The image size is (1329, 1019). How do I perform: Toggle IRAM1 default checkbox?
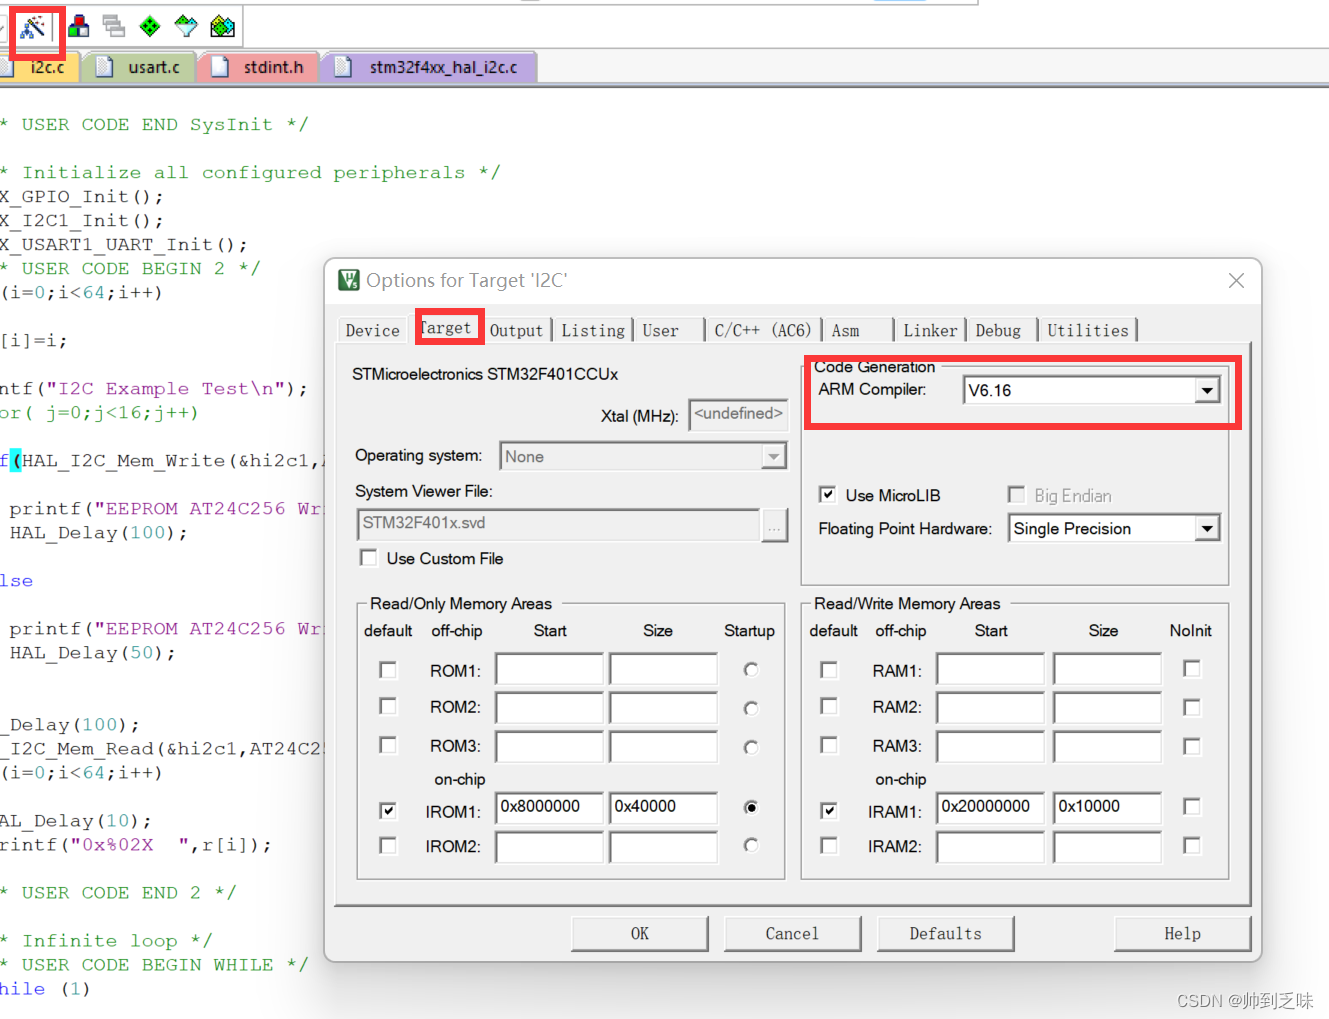coord(828,810)
